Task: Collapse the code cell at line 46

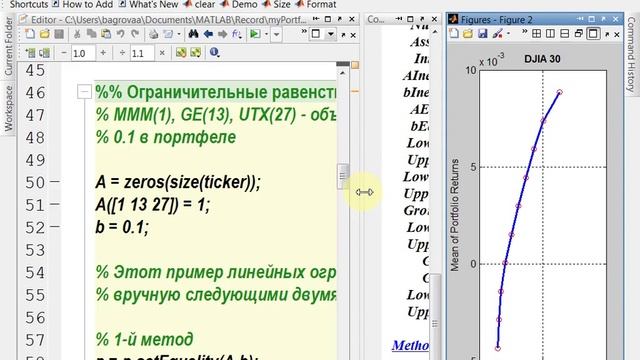Action: [x=84, y=91]
